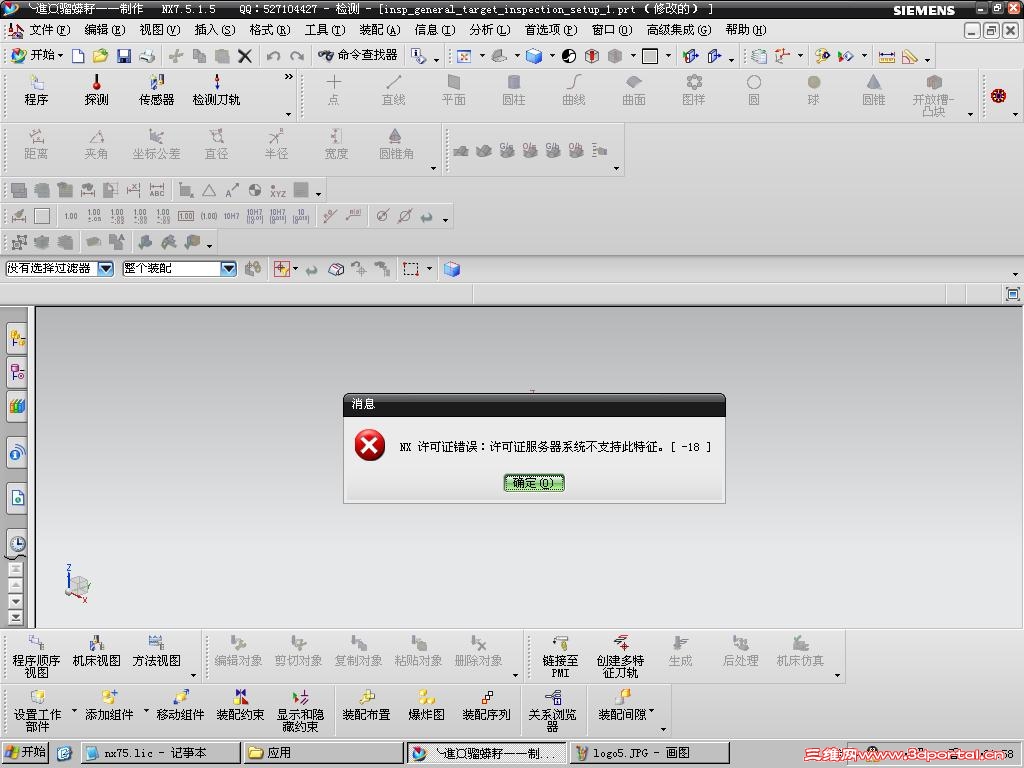Viewport: 1024px width, 768px height.
Task: Click the 爆炸图 exploded view button
Action: pyautogui.click(x=426, y=706)
